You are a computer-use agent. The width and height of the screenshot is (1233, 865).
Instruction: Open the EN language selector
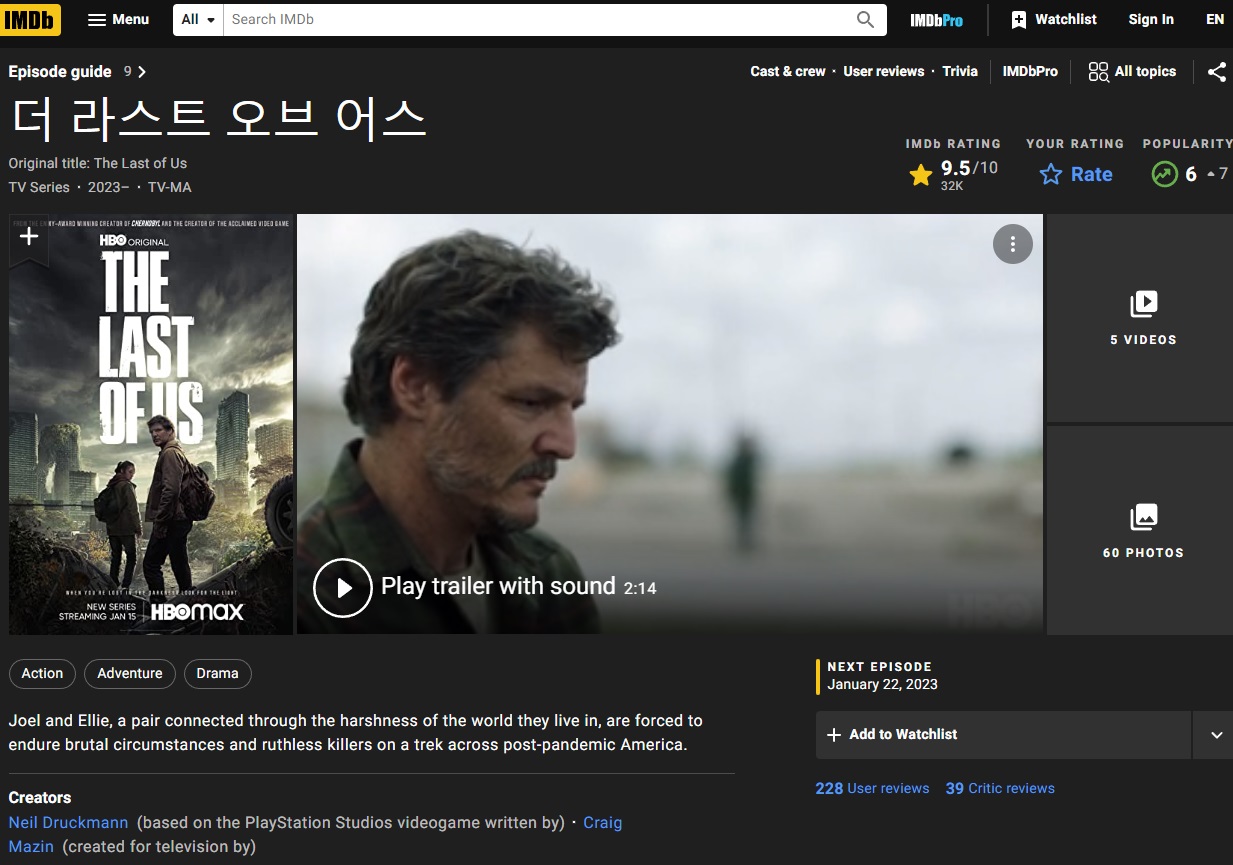(x=1215, y=19)
